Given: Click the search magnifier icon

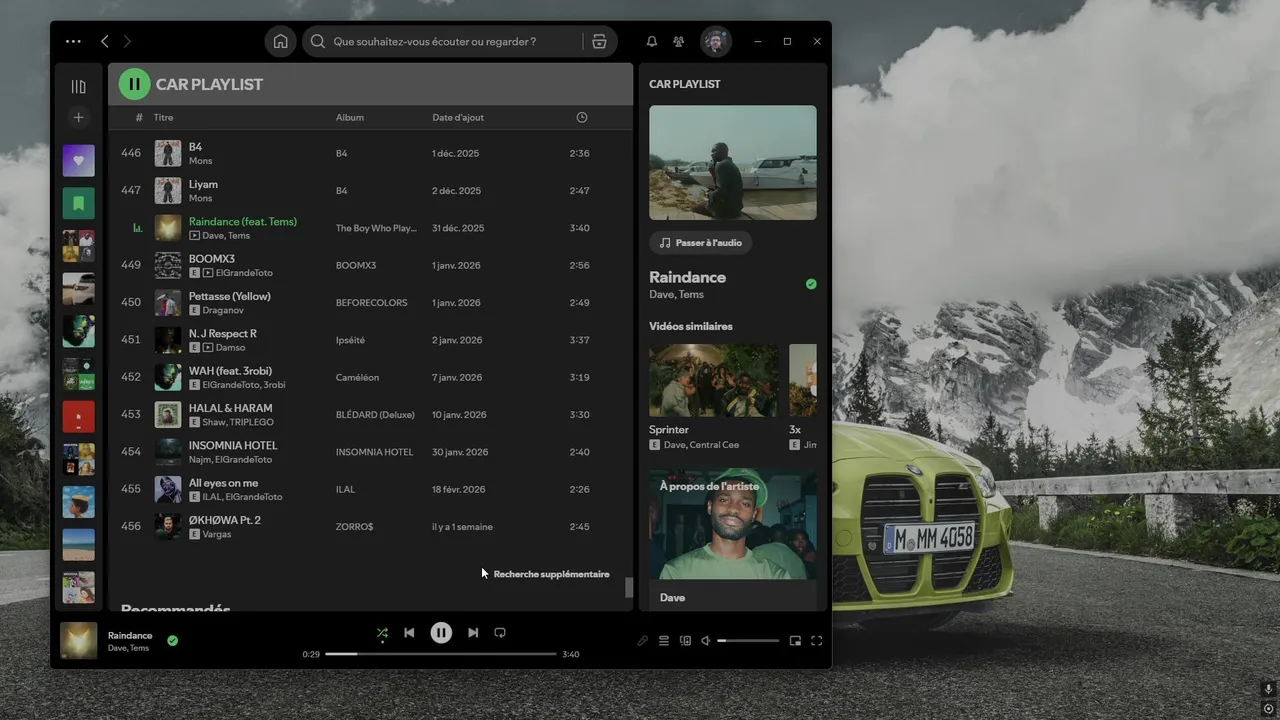Looking at the screenshot, I should click(x=318, y=42).
